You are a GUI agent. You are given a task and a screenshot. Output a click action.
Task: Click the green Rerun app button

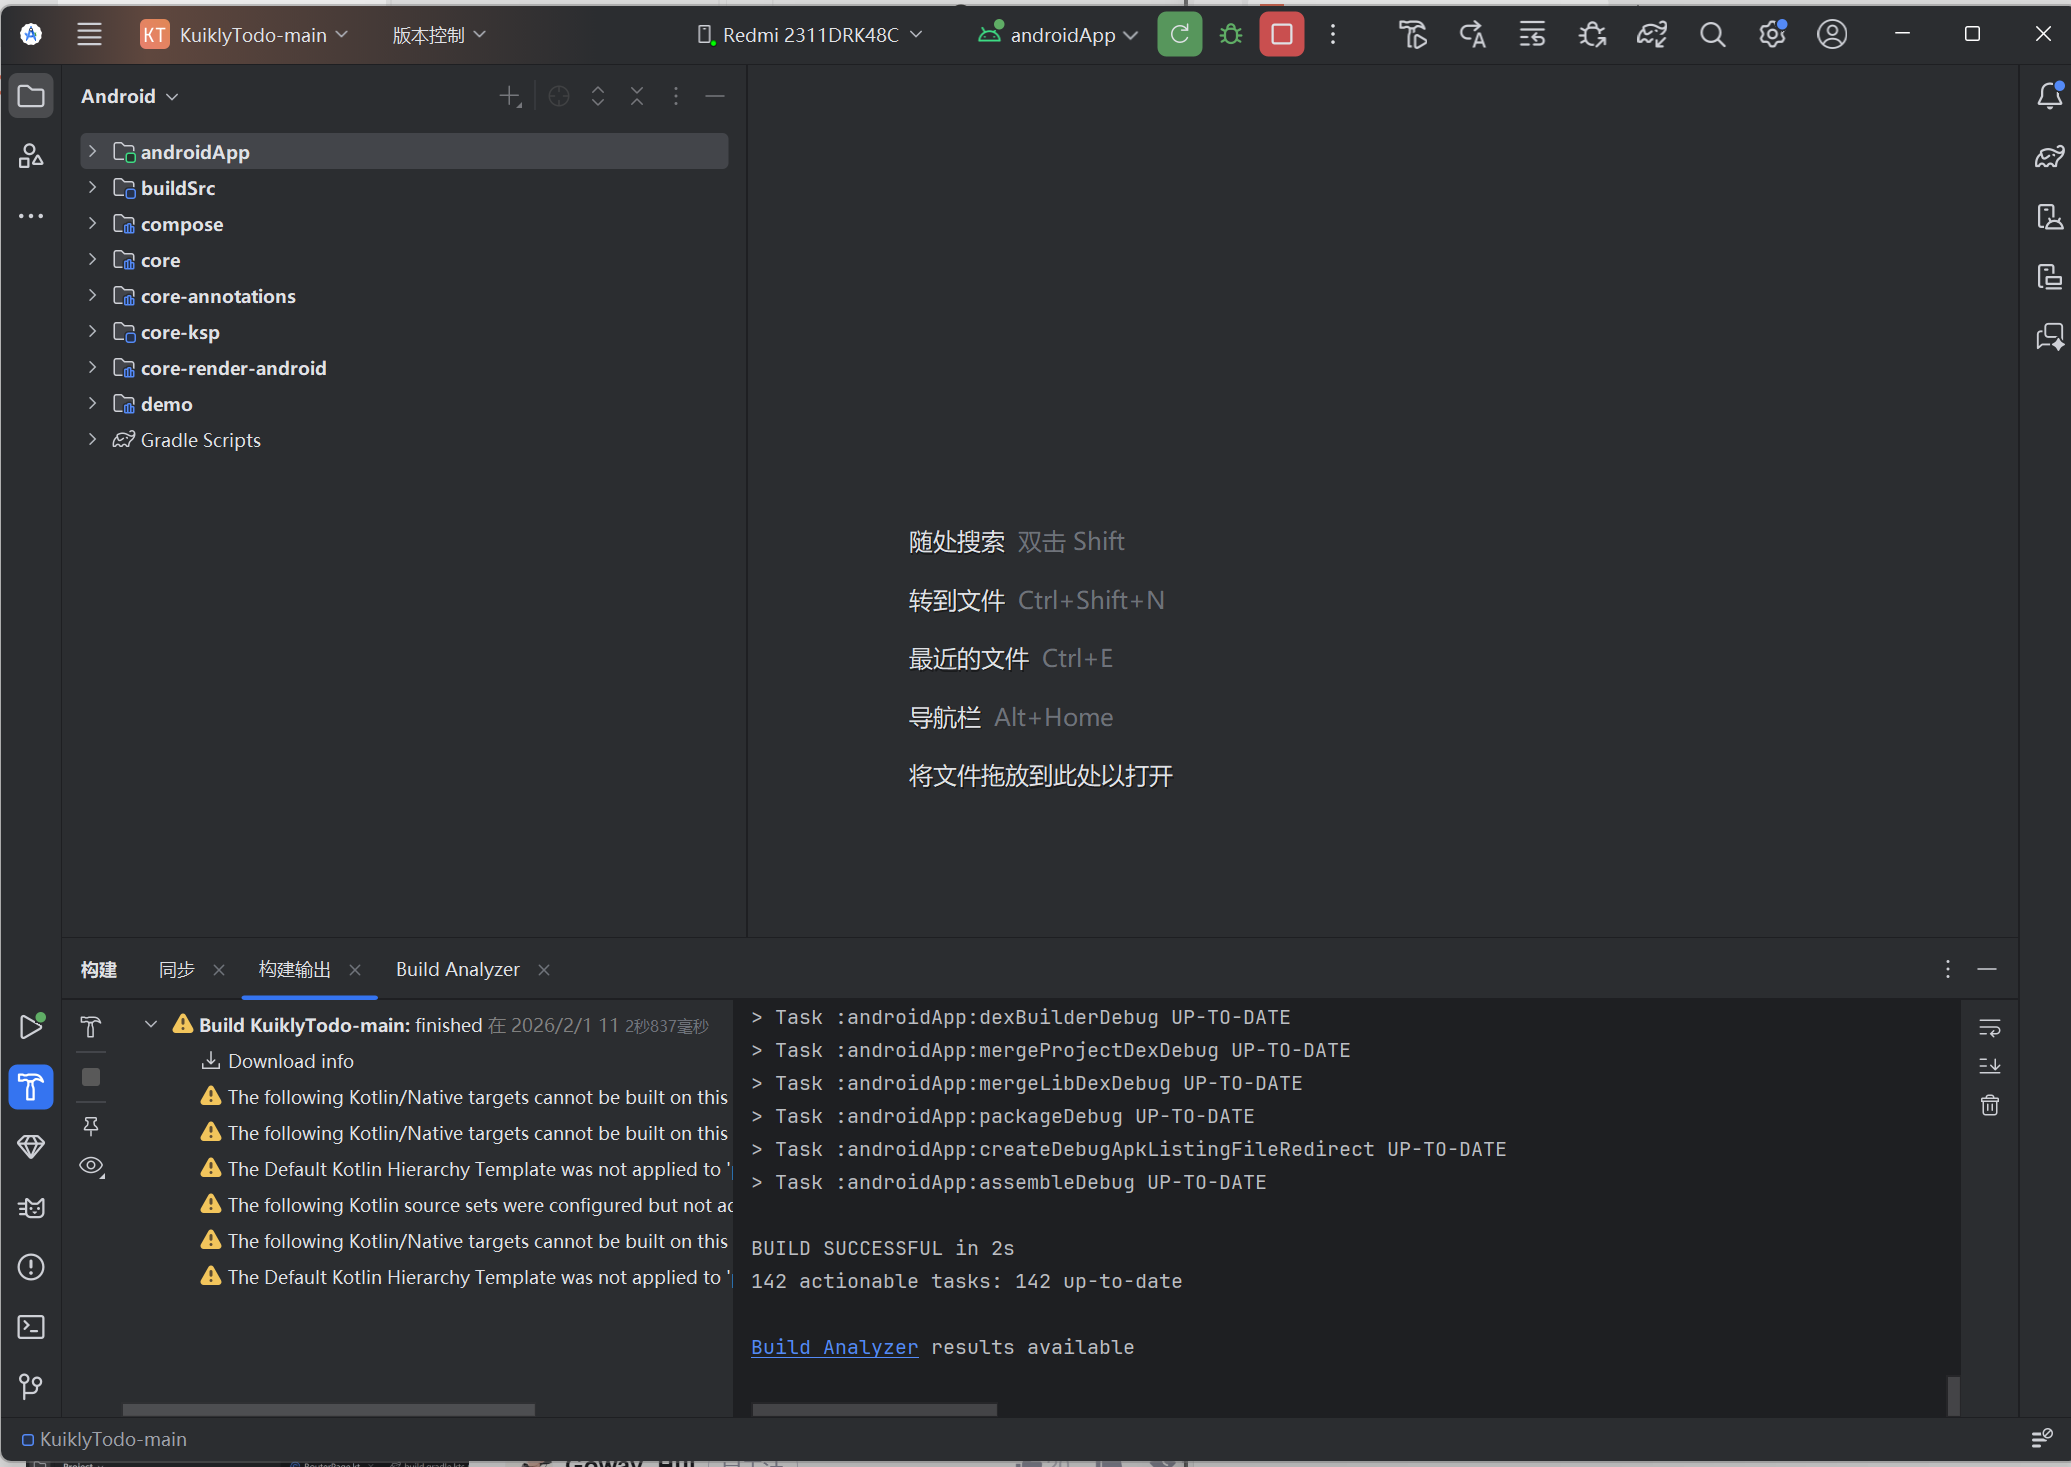pyautogui.click(x=1179, y=35)
